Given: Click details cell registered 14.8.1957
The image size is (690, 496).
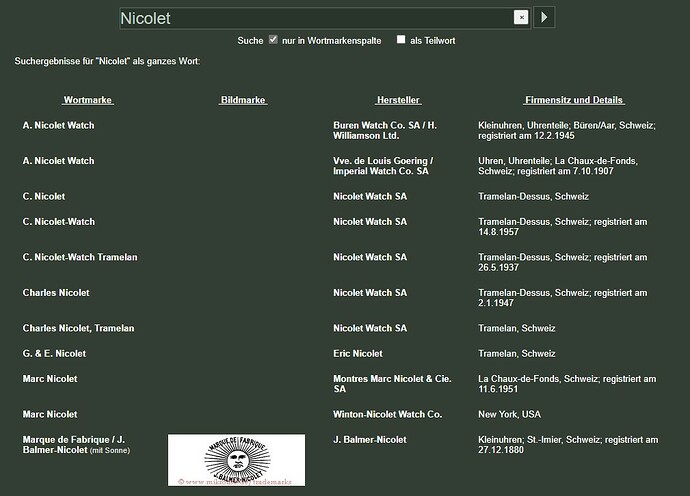Looking at the screenshot, I should tap(563, 227).
